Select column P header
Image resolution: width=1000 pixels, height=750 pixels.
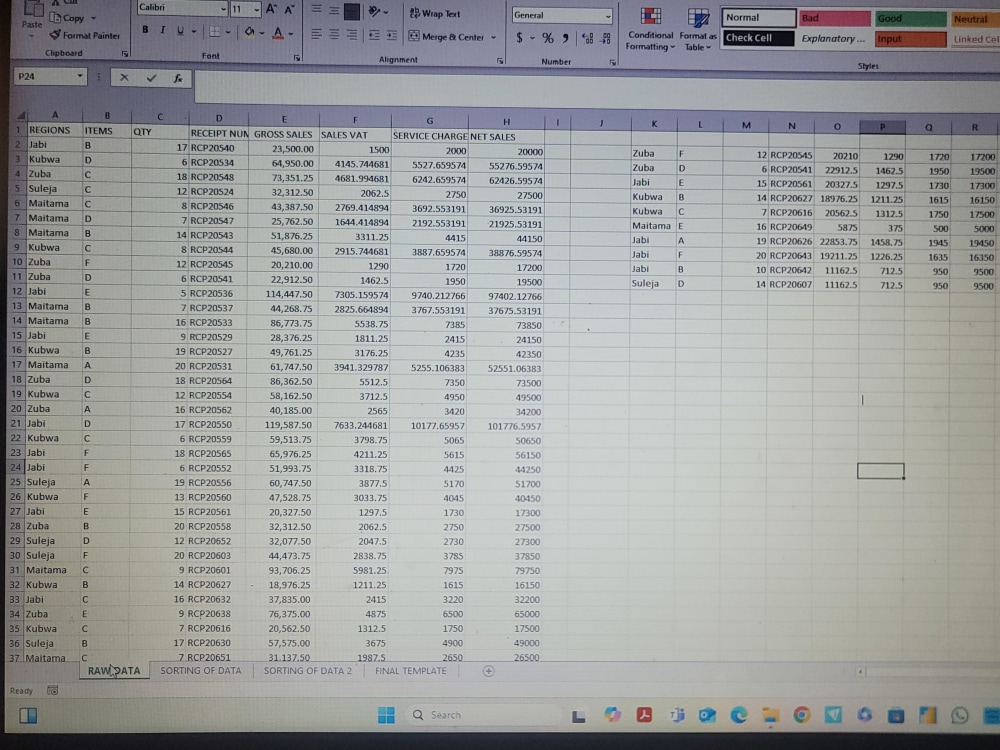882,127
